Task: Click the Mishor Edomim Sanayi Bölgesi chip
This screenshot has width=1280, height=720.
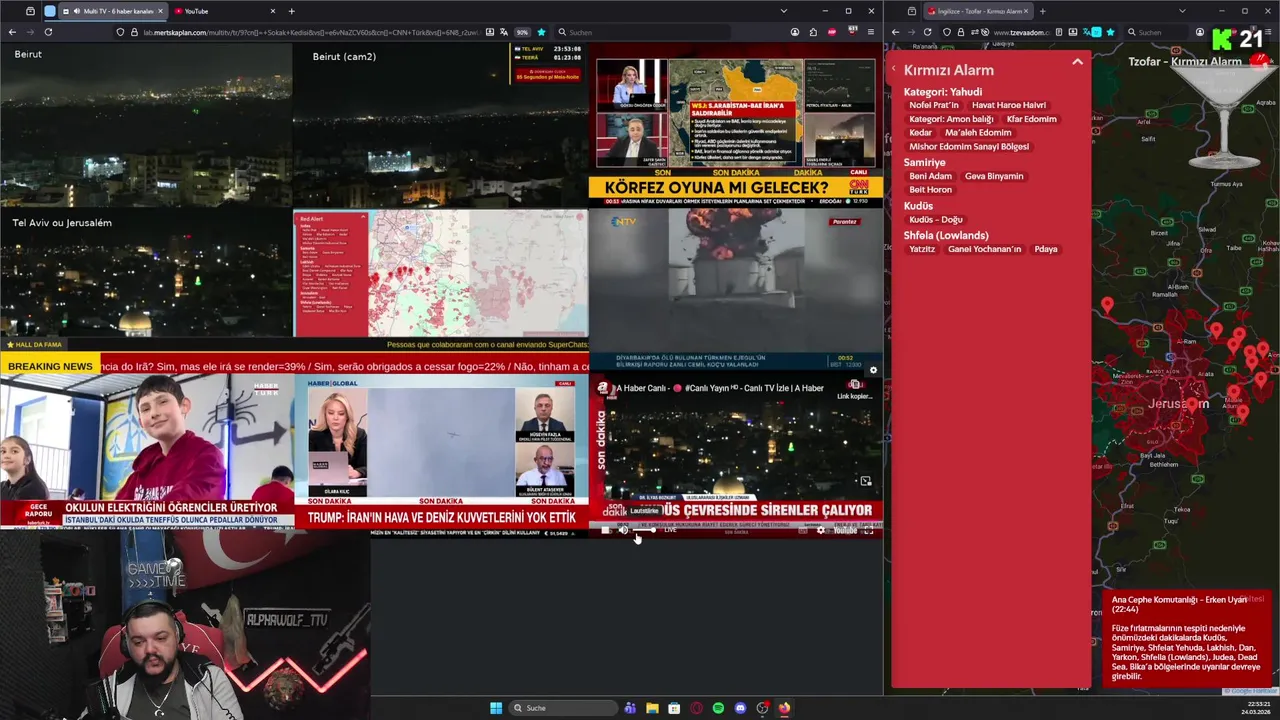Action: point(969,147)
